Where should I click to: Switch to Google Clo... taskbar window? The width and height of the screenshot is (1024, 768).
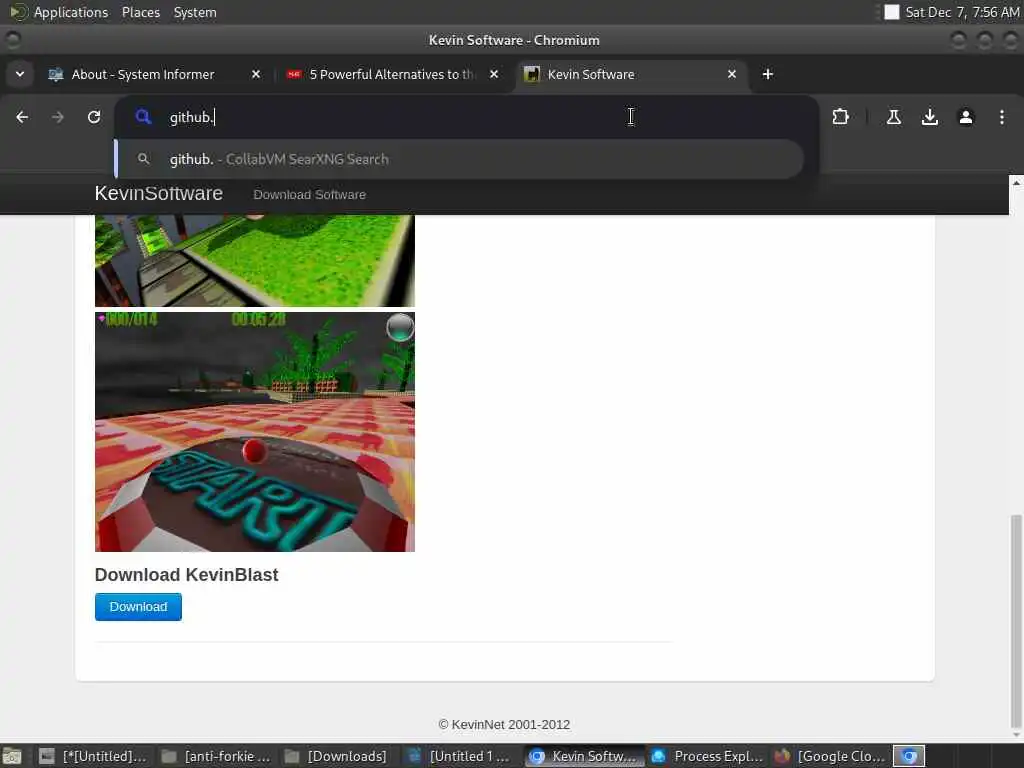831,756
